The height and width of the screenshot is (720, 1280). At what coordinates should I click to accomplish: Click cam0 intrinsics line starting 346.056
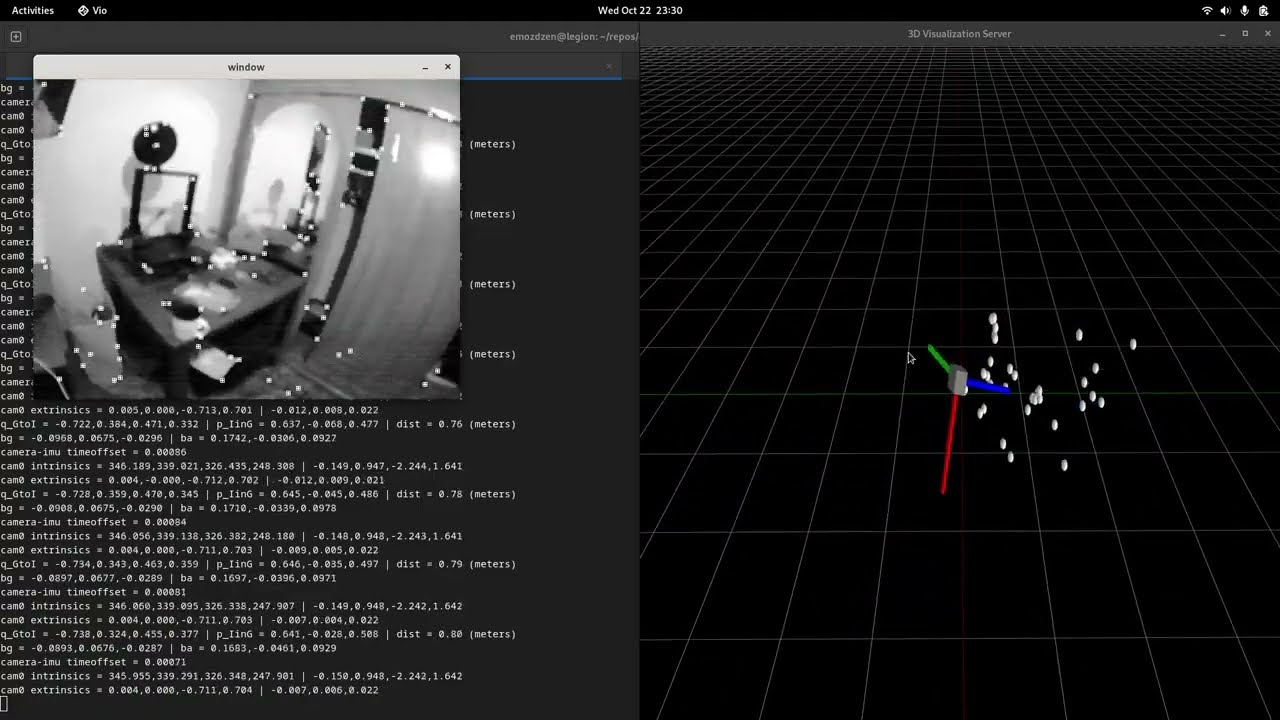point(231,536)
